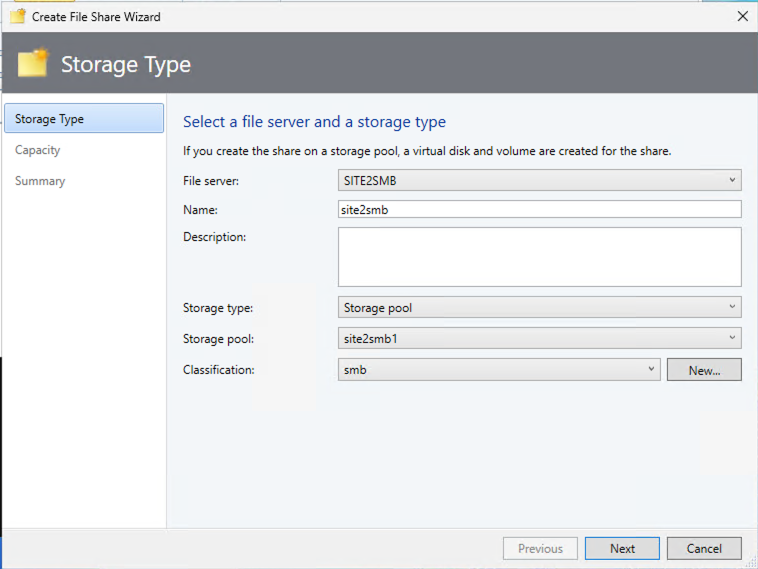Viewport: 758px width, 569px height.
Task: Open the Classification dropdown showing smb
Action: 499,369
